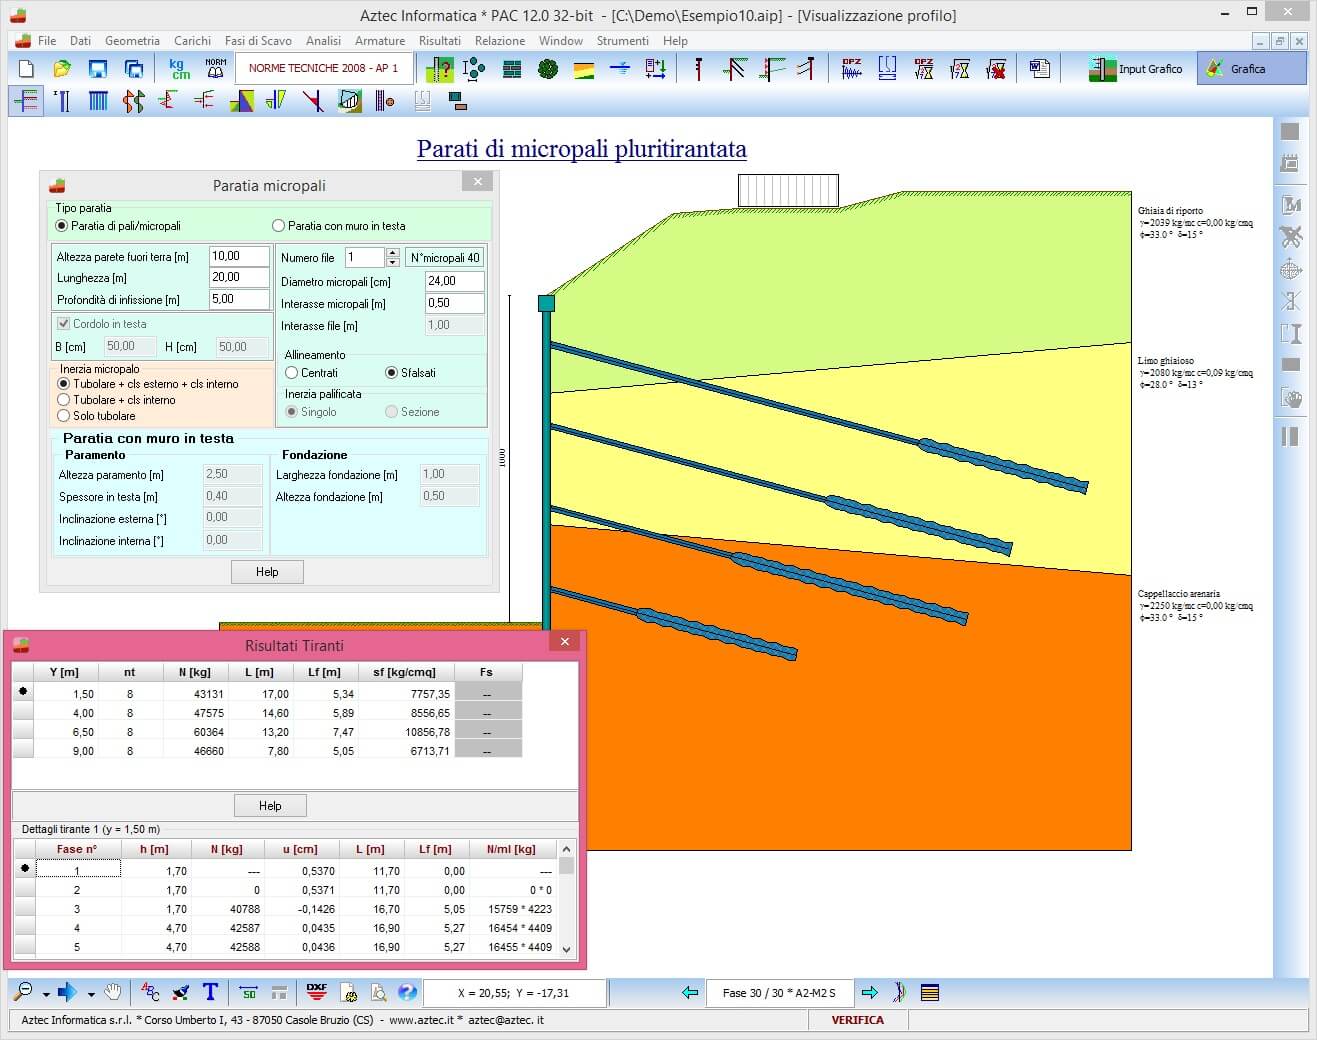Select the pan hand tool

click(x=113, y=992)
